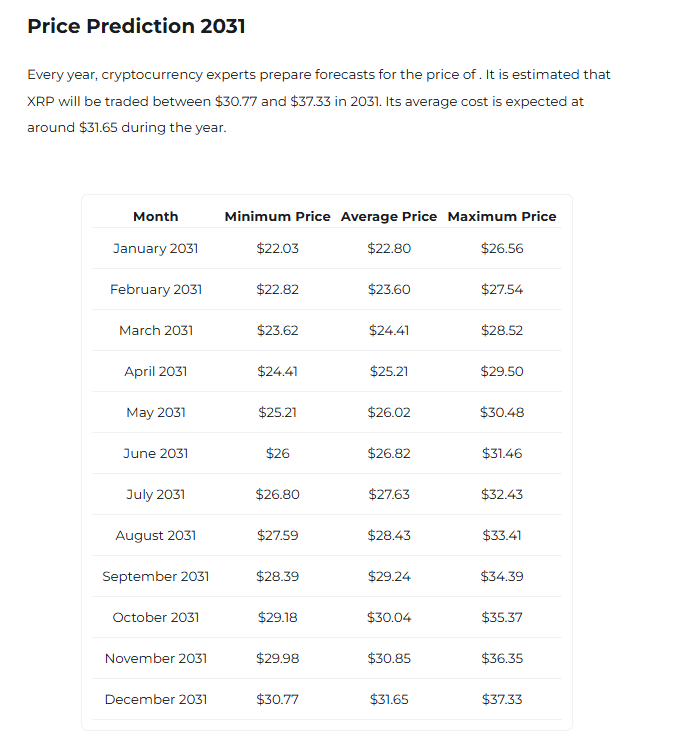Click the Average Price column header
Image resolution: width=680 pixels, height=739 pixels.
pyautogui.click(x=389, y=216)
